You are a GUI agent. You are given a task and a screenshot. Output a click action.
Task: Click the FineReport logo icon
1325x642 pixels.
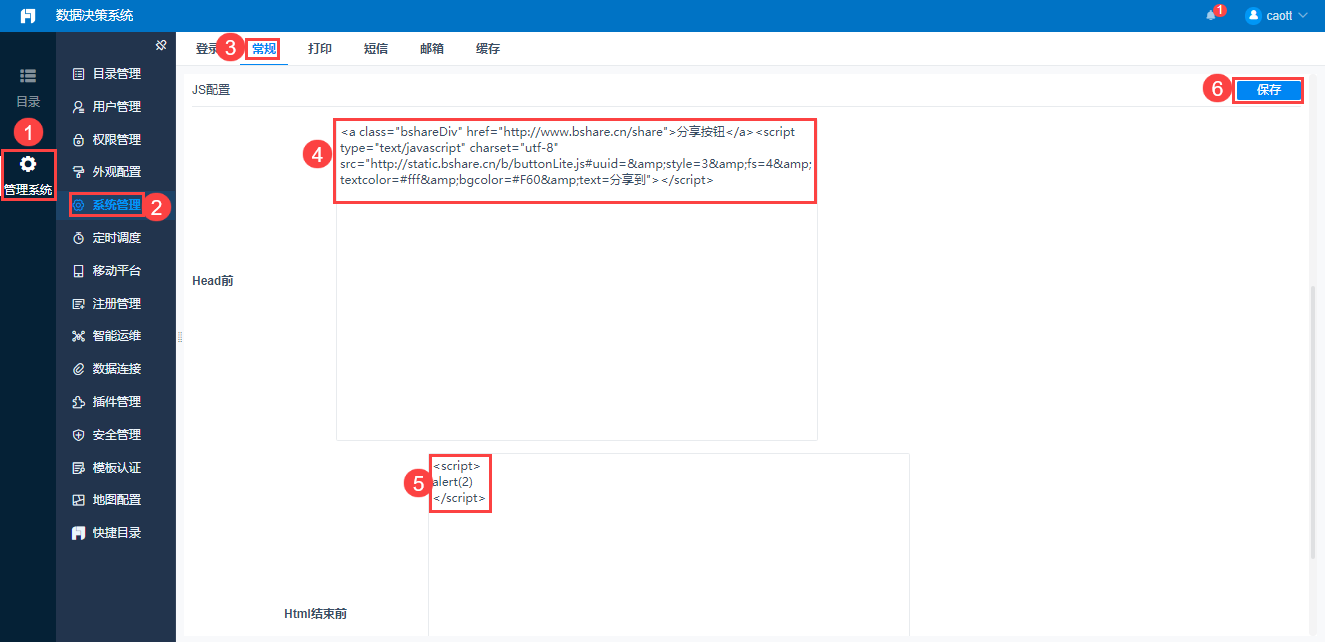tap(28, 16)
